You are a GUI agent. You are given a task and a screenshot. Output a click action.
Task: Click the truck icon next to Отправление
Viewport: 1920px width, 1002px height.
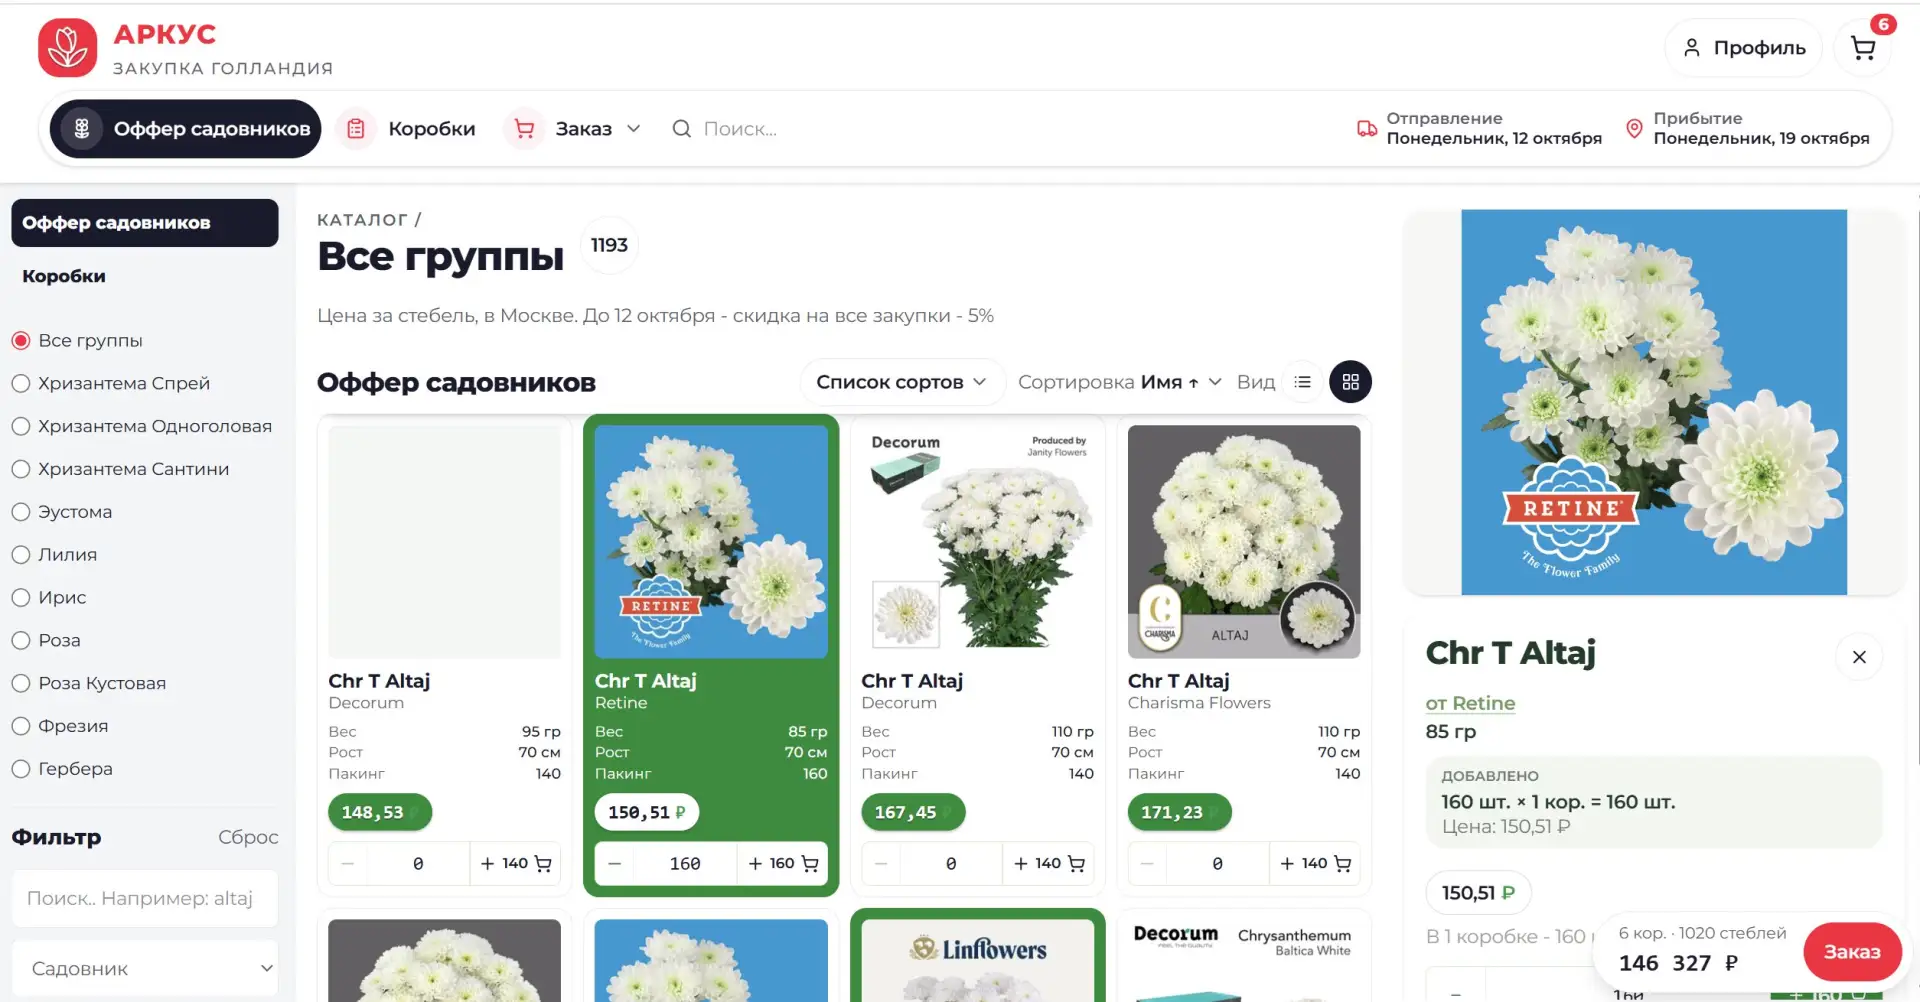click(x=1366, y=129)
